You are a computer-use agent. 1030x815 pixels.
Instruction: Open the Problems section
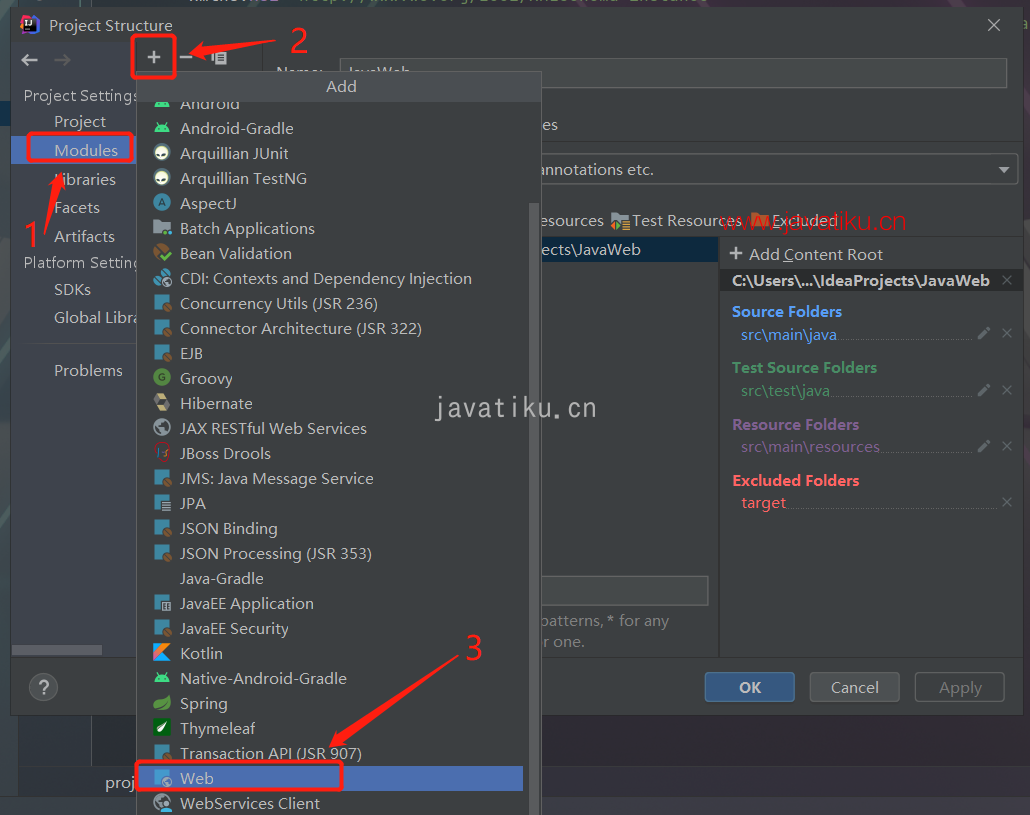point(88,370)
